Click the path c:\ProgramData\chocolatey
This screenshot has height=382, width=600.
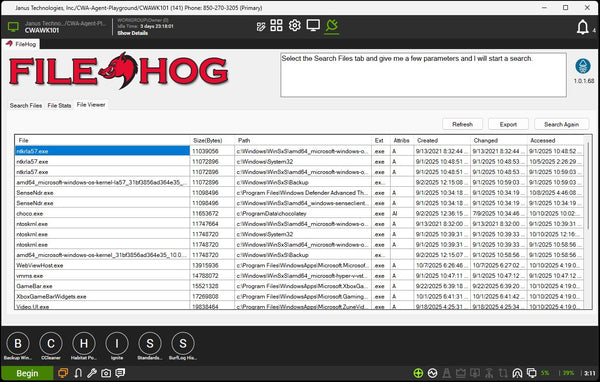(x=271, y=214)
